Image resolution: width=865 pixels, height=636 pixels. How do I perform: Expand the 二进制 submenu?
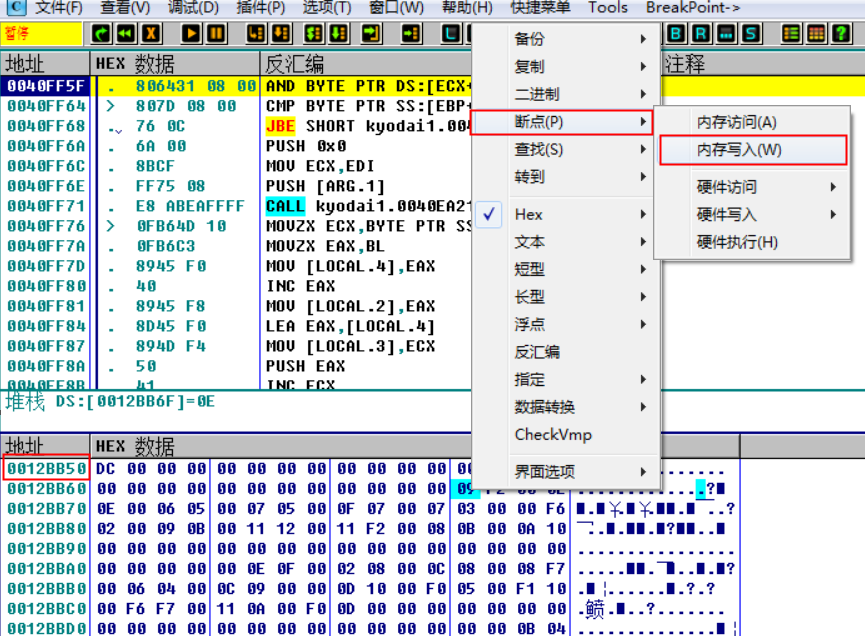click(x=565, y=94)
